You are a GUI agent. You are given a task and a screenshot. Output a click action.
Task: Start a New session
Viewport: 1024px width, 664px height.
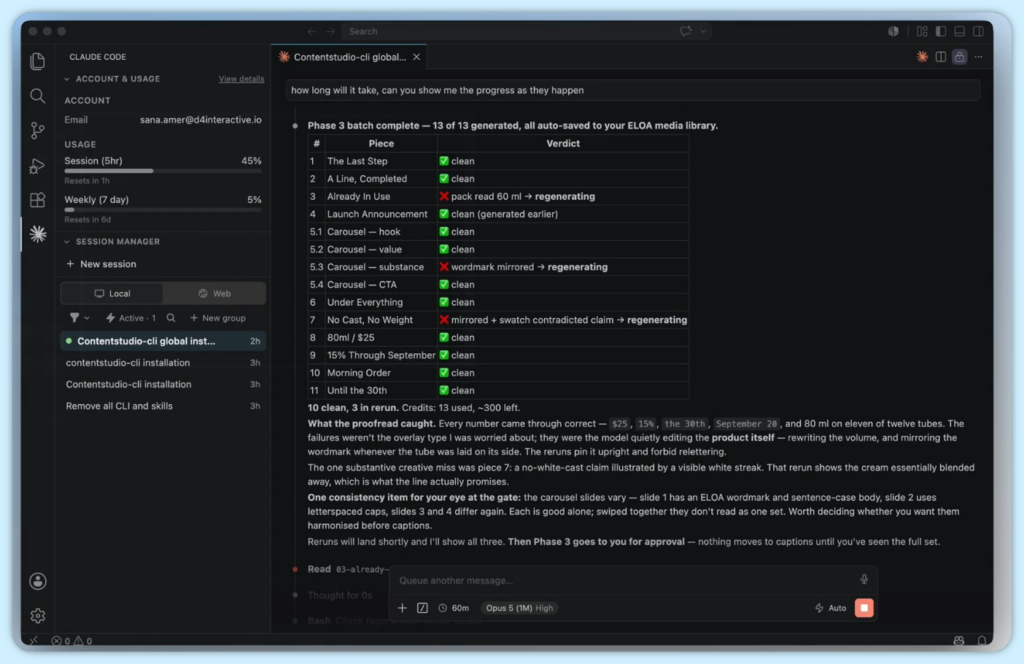click(x=101, y=264)
